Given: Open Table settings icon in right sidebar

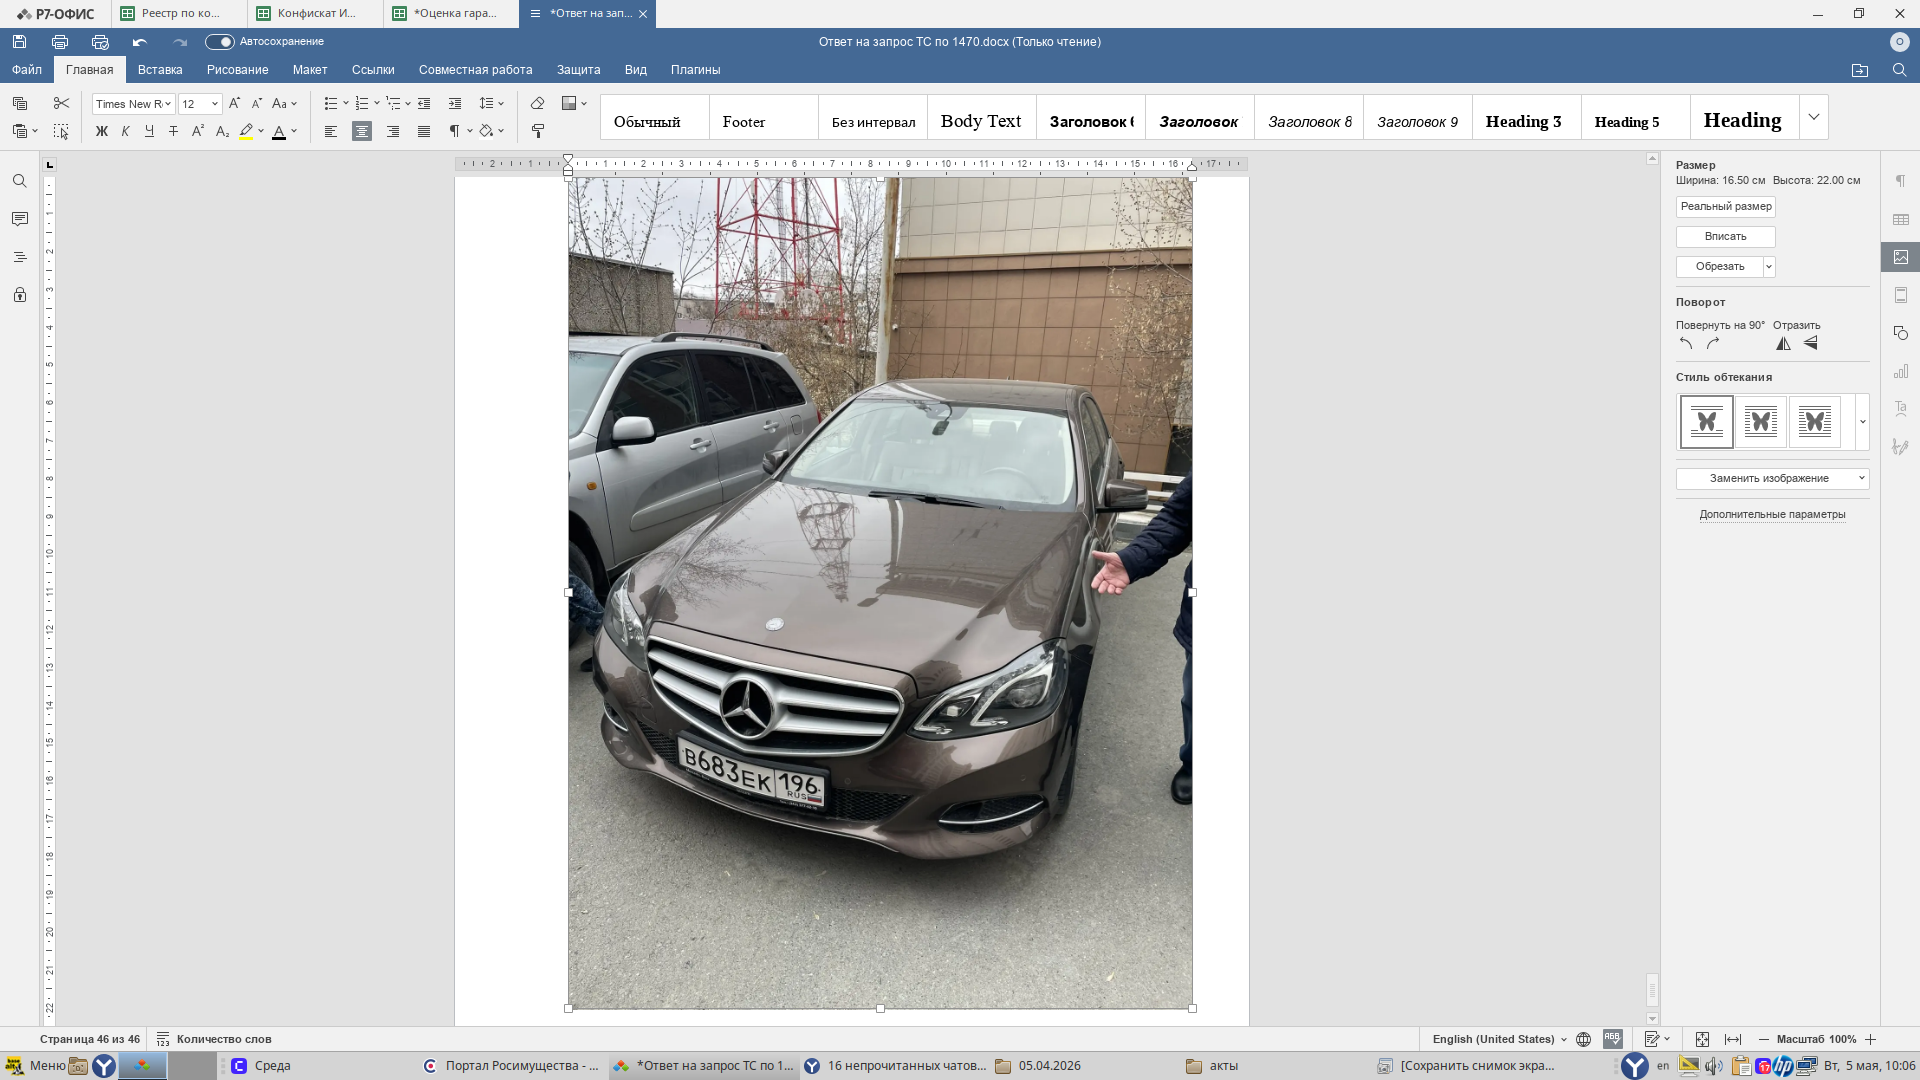Looking at the screenshot, I should (1901, 219).
